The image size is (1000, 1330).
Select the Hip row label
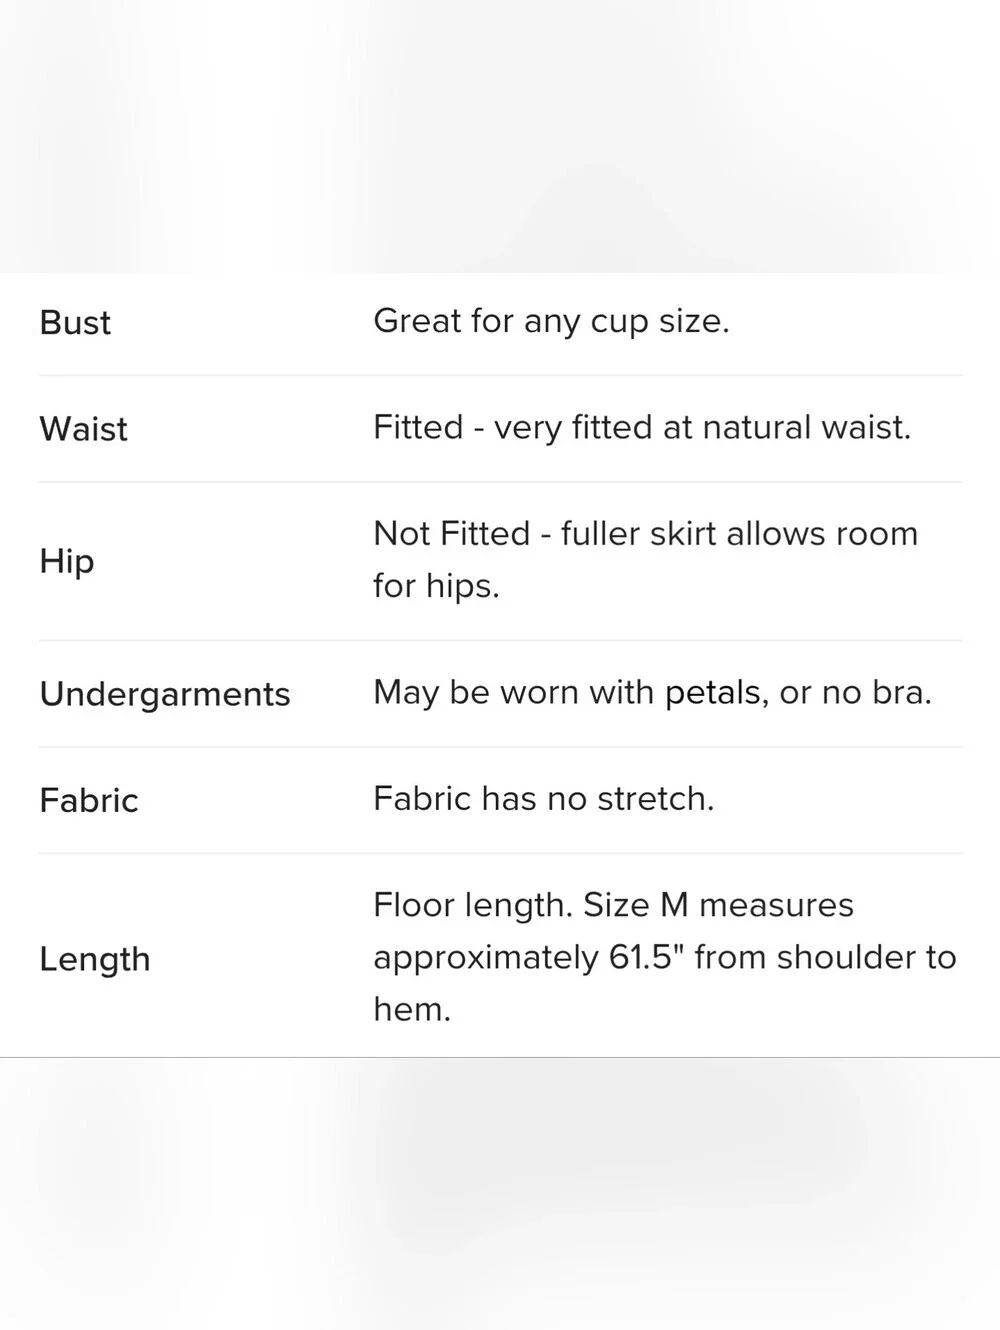pos(67,561)
